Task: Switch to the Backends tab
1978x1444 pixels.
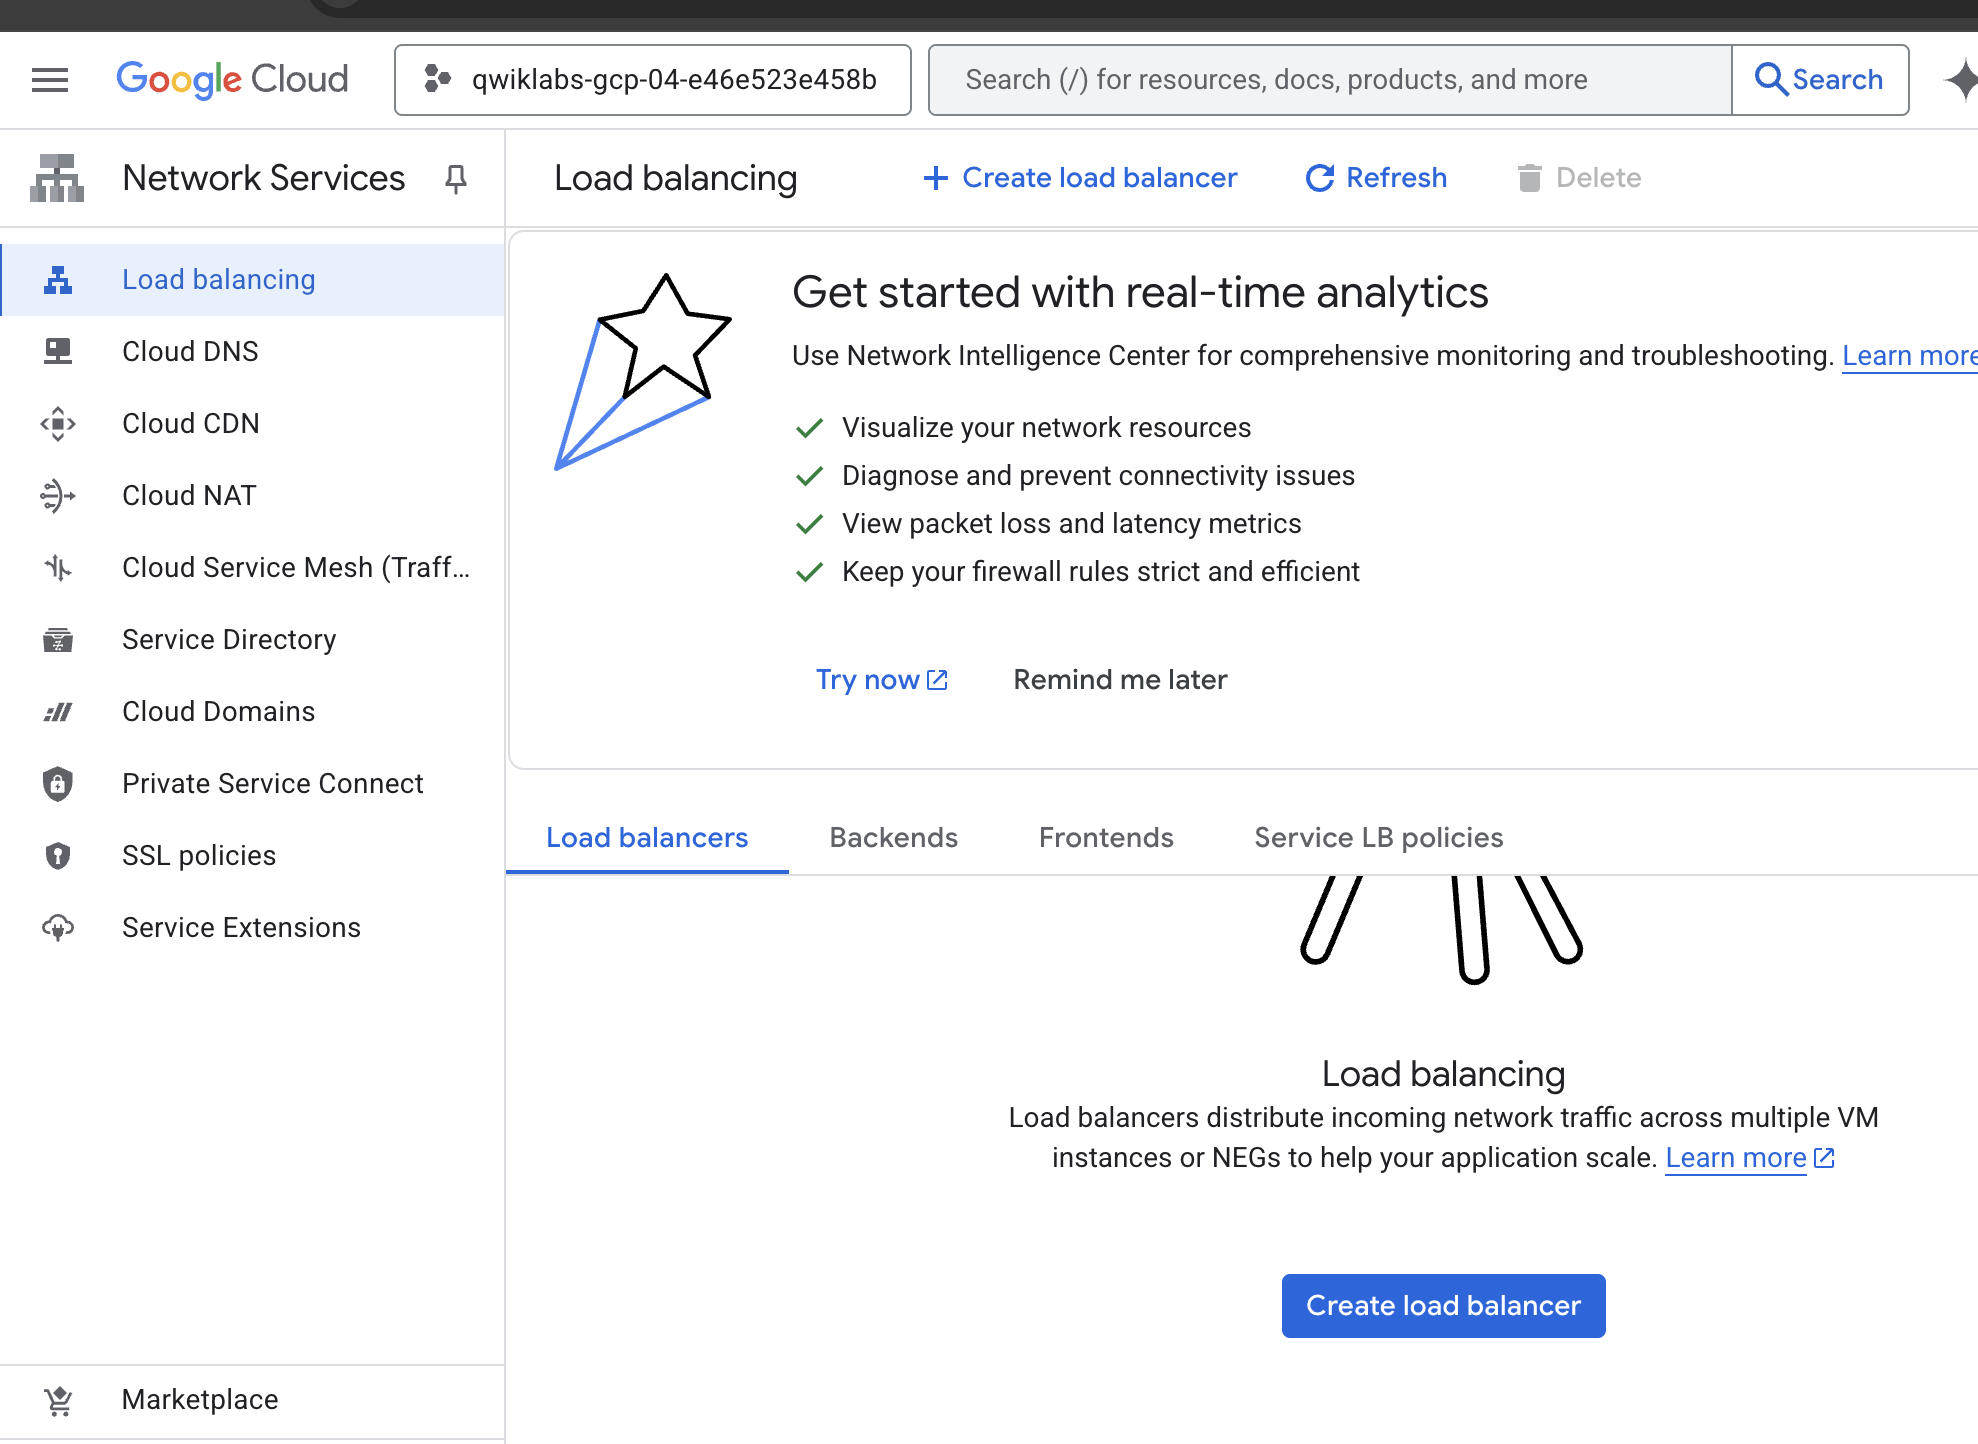Action: [893, 838]
